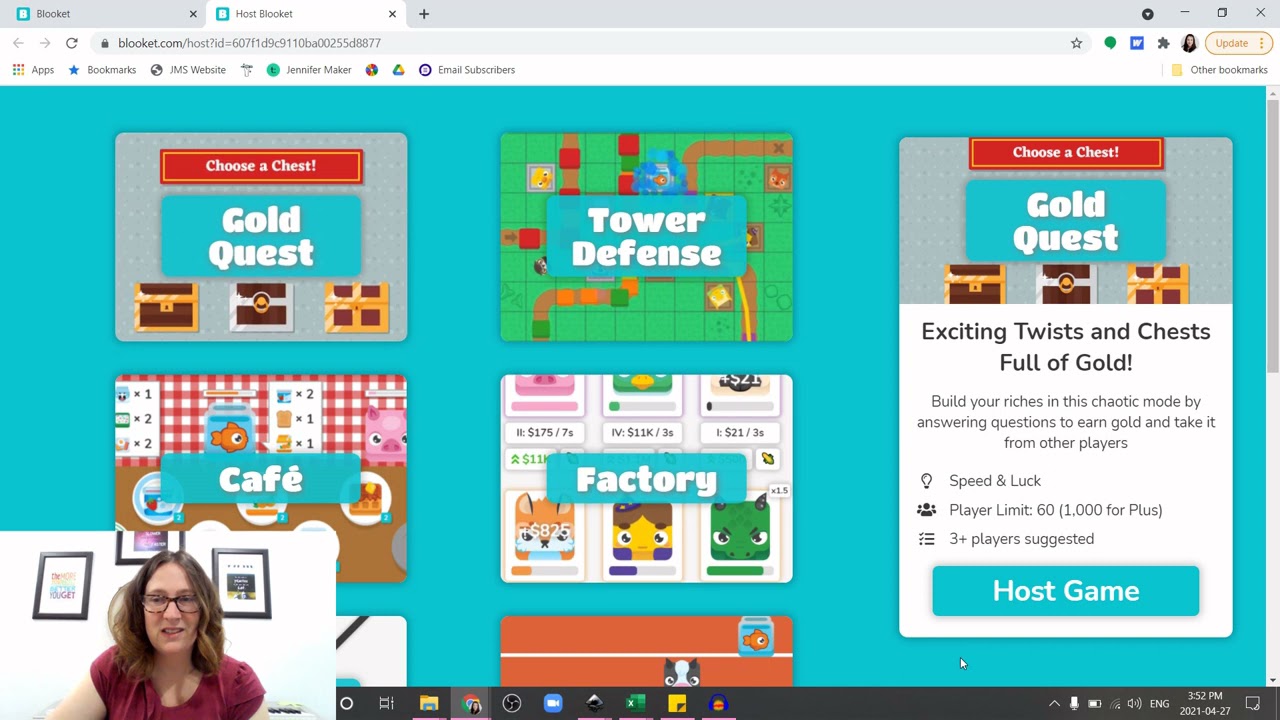Pick the Factory game mode card

click(646, 478)
